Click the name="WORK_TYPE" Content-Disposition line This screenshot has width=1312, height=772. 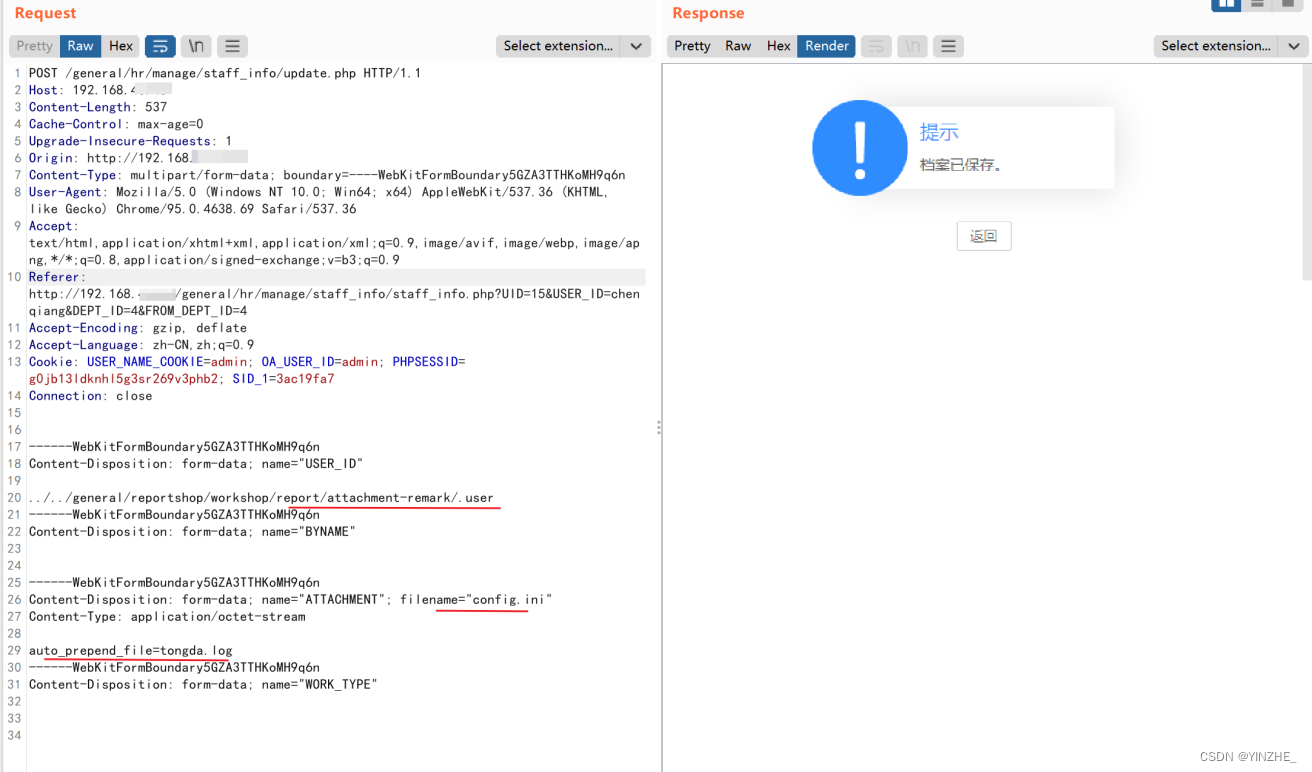pos(203,685)
